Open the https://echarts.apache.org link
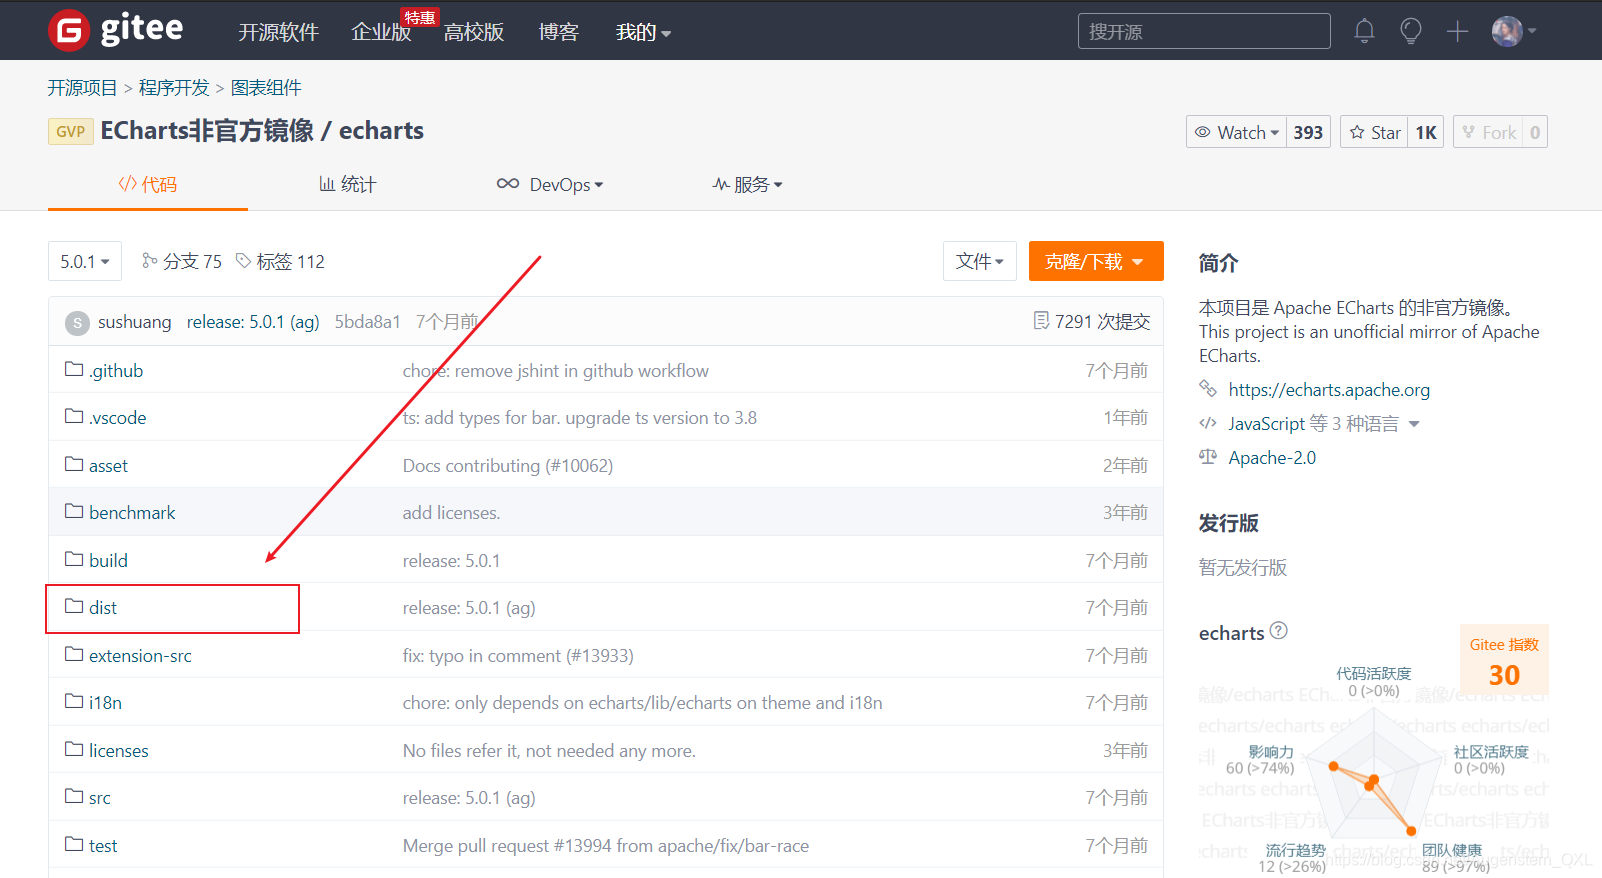1602x878 pixels. 1329,390
